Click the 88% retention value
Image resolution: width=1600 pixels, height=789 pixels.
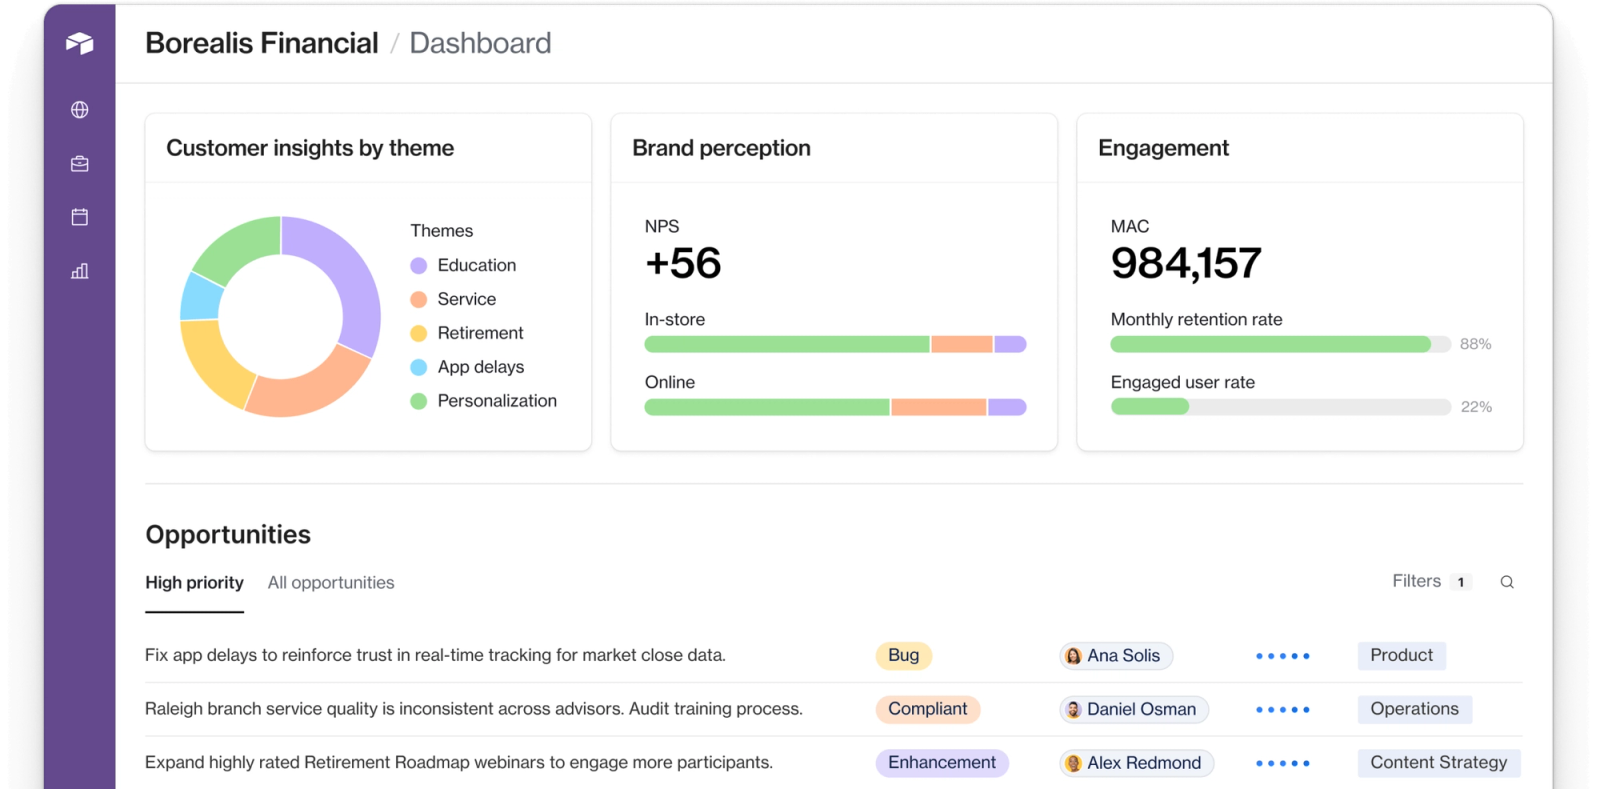[1475, 344]
